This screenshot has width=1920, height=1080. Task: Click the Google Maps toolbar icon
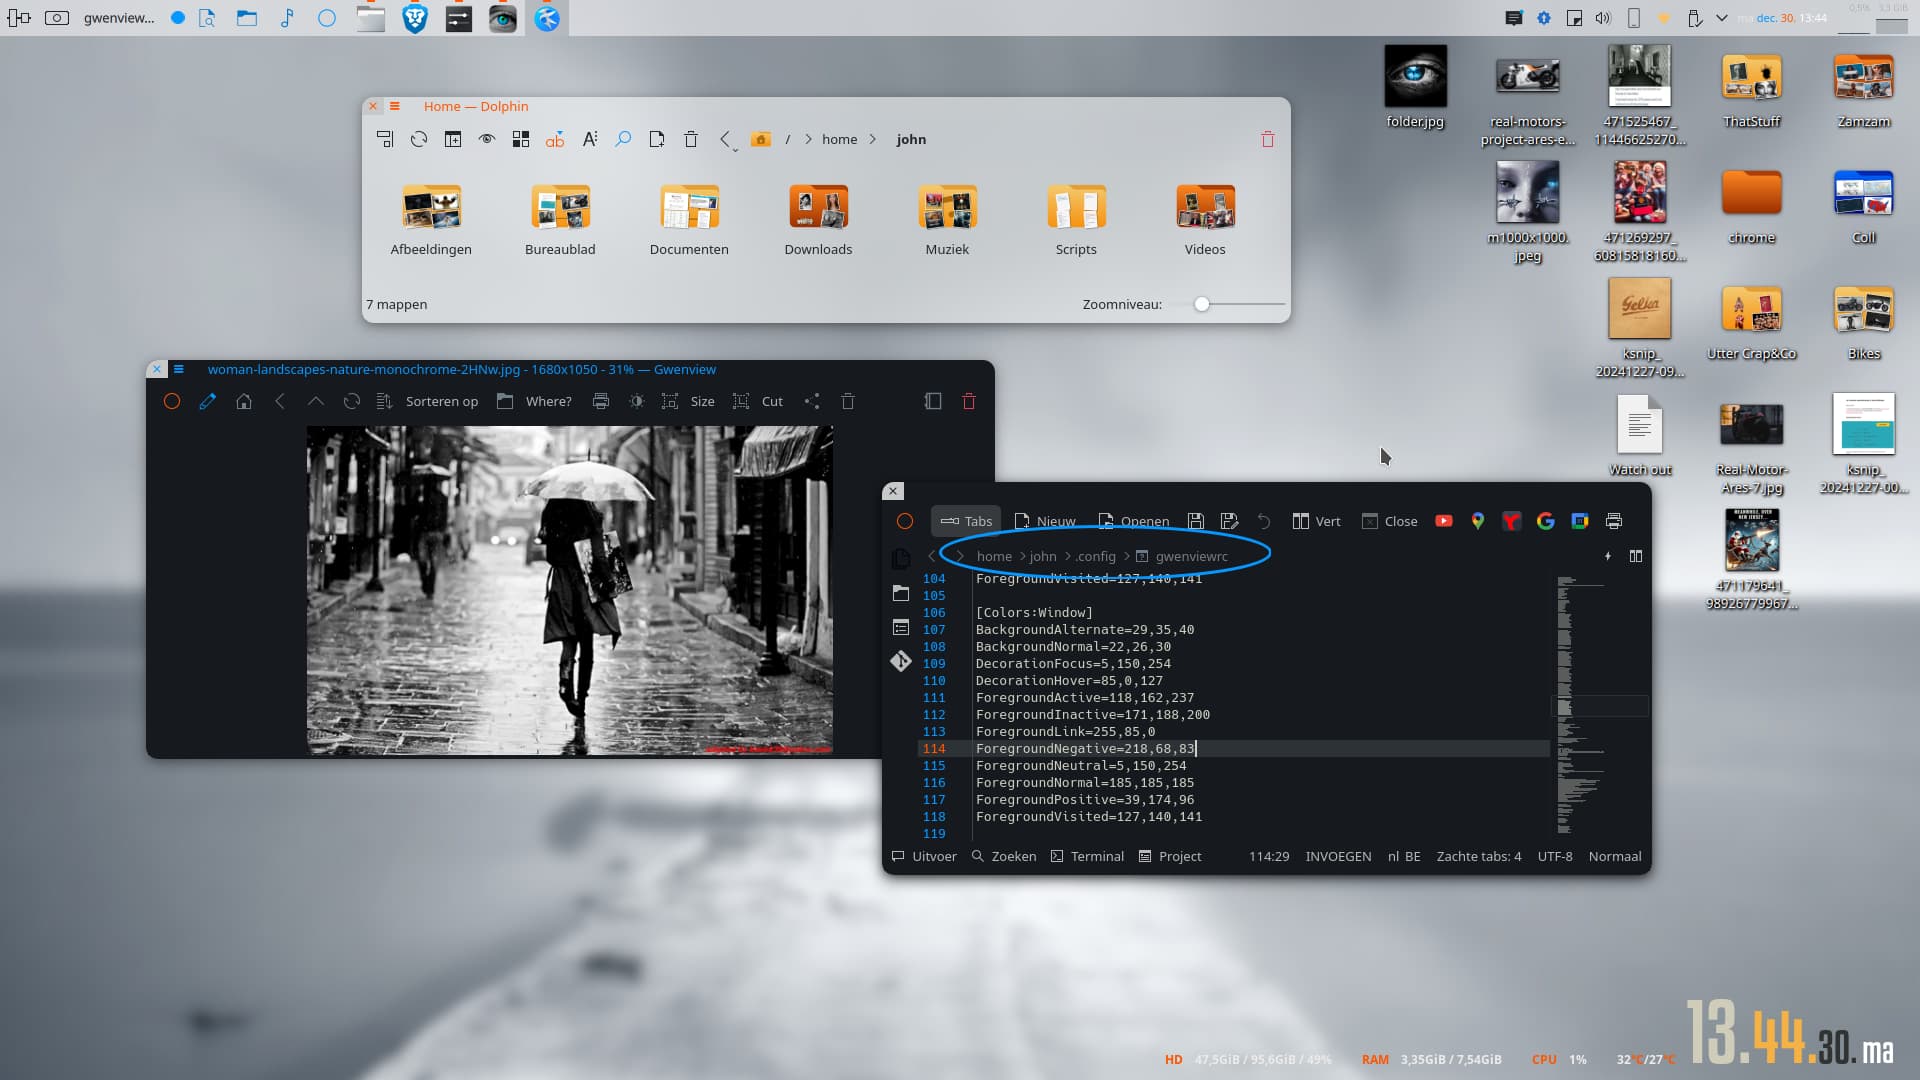point(1477,521)
